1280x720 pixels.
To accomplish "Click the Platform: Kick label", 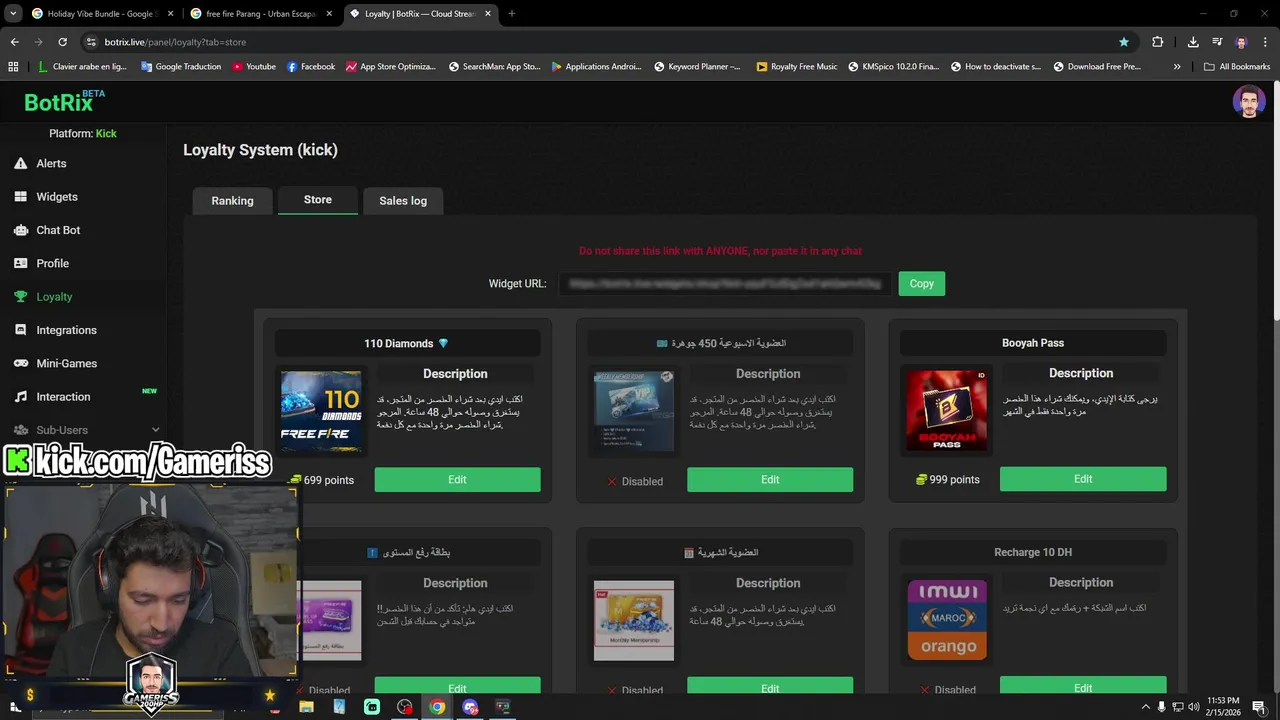I will coord(83,133).
